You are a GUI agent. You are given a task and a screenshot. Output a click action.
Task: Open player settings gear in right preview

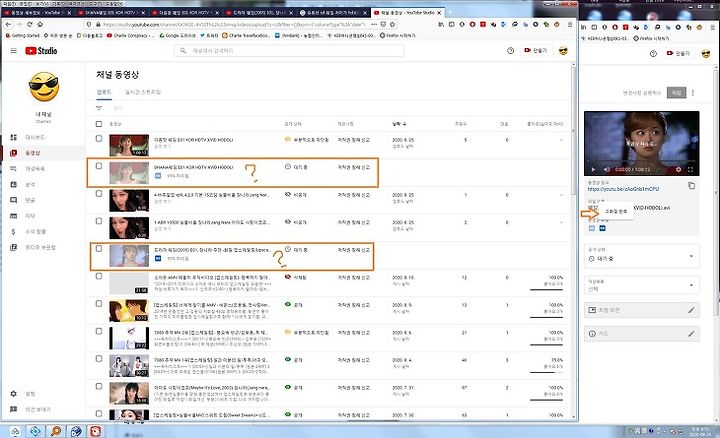coord(678,169)
